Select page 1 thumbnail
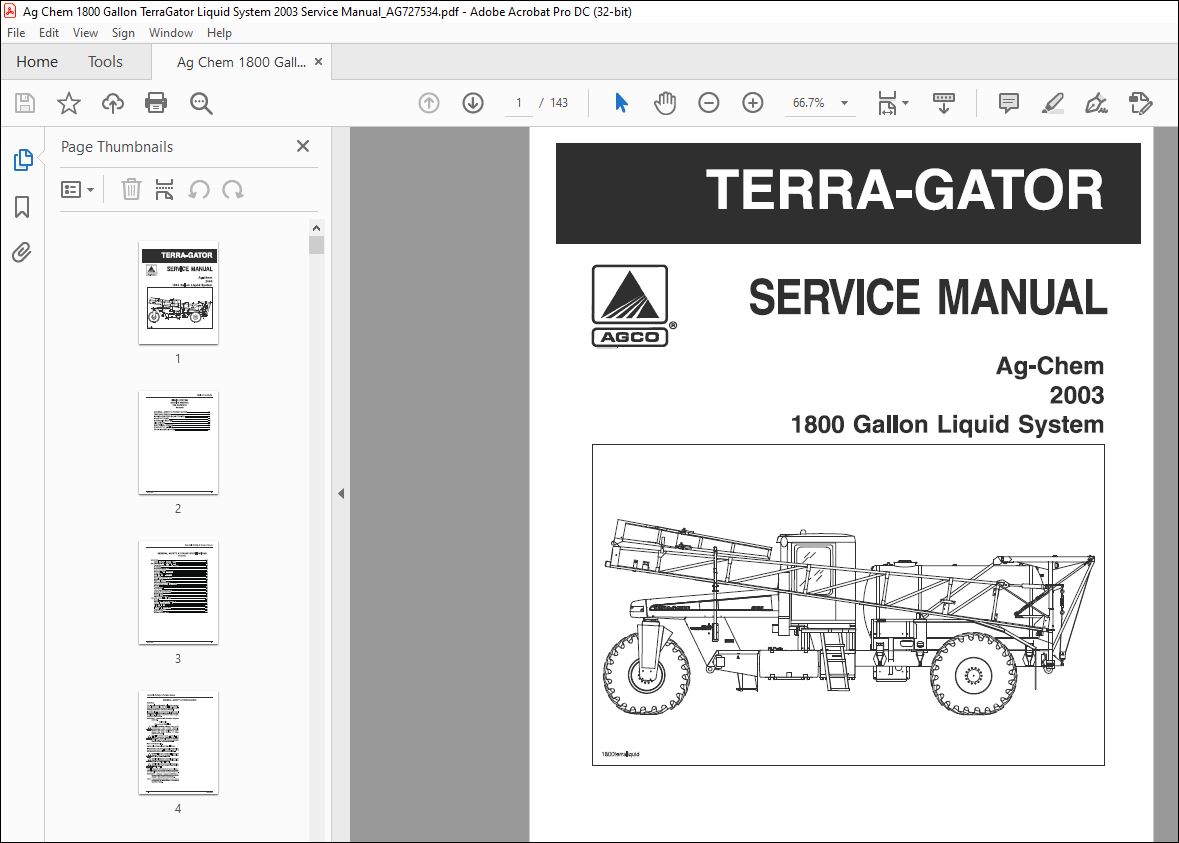The height and width of the screenshot is (843, 1179). (x=178, y=293)
